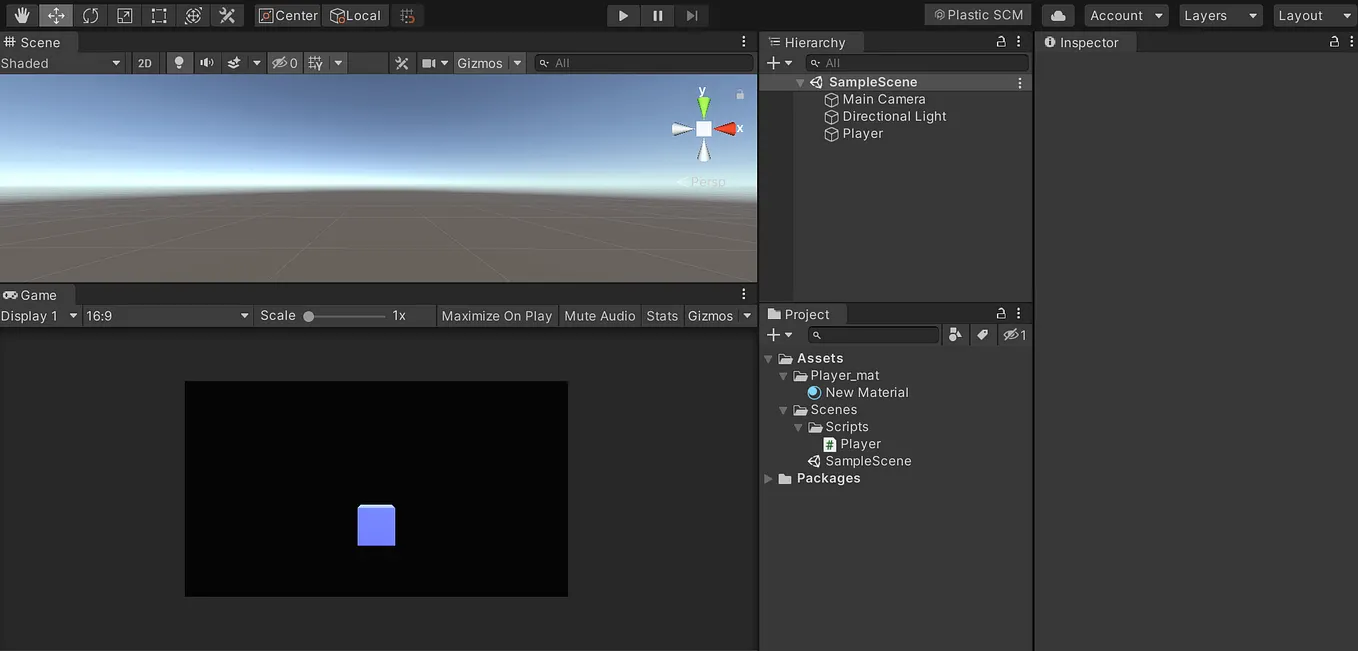Toggle Scene audio
Viewport: 1358px width, 651px height.
(x=206, y=62)
